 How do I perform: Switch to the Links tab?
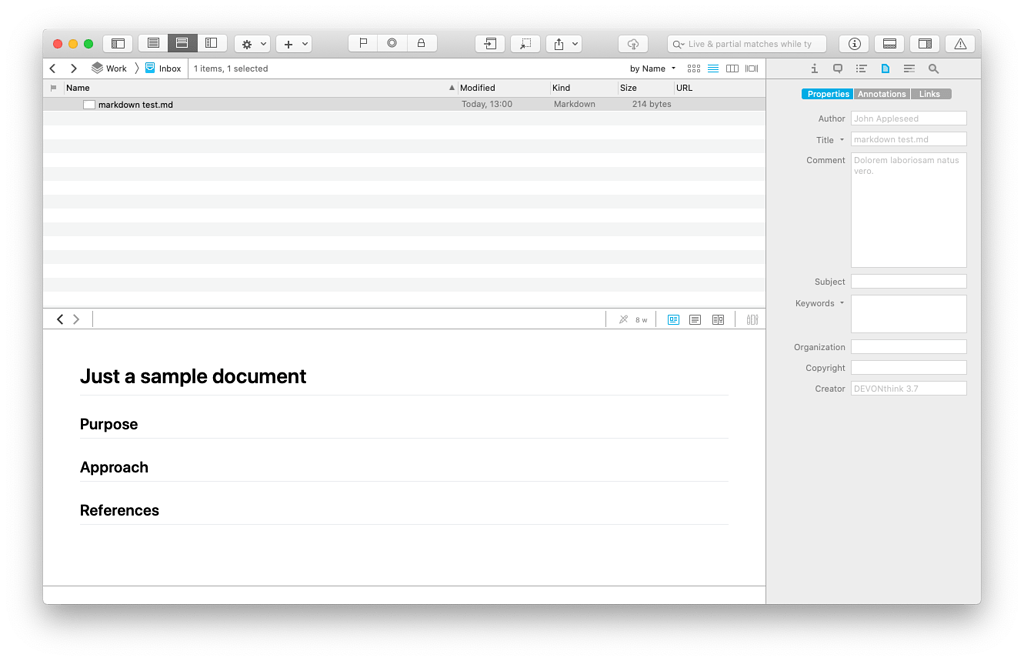(x=930, y=93)
